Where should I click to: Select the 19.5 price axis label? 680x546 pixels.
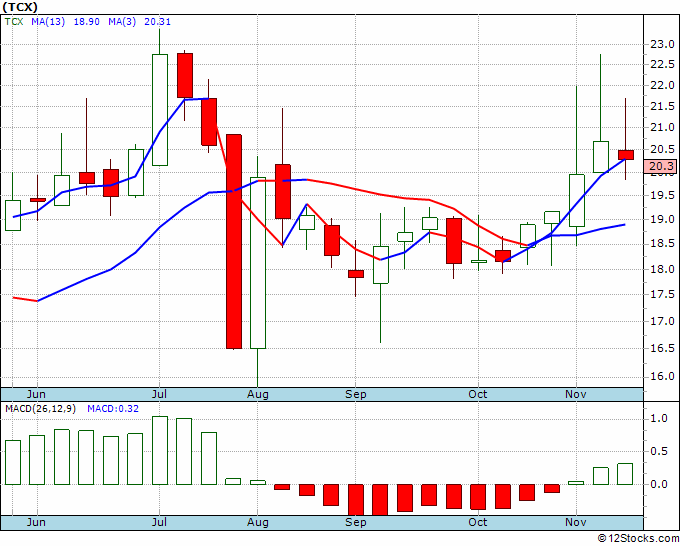(662, 195)
